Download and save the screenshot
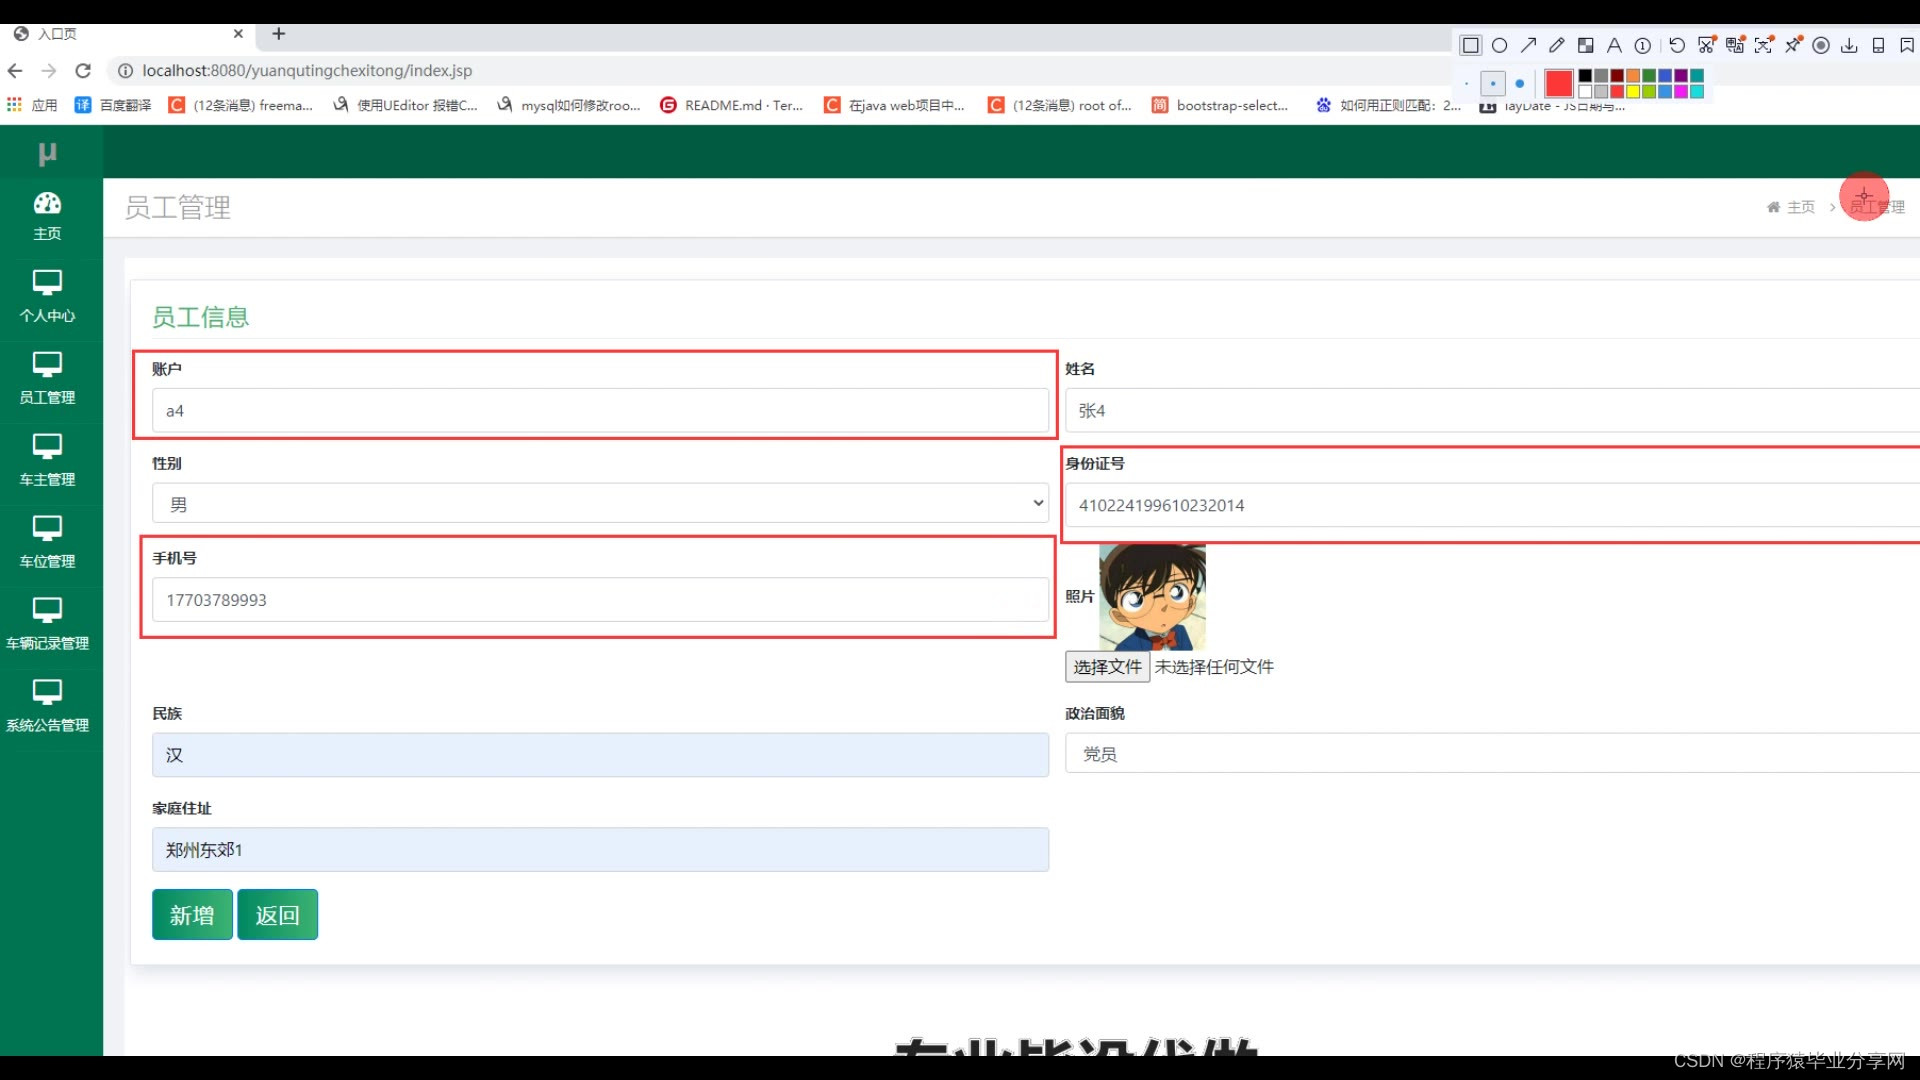This screenshot has height=1080, width=1920. [x=1849, y=45]
